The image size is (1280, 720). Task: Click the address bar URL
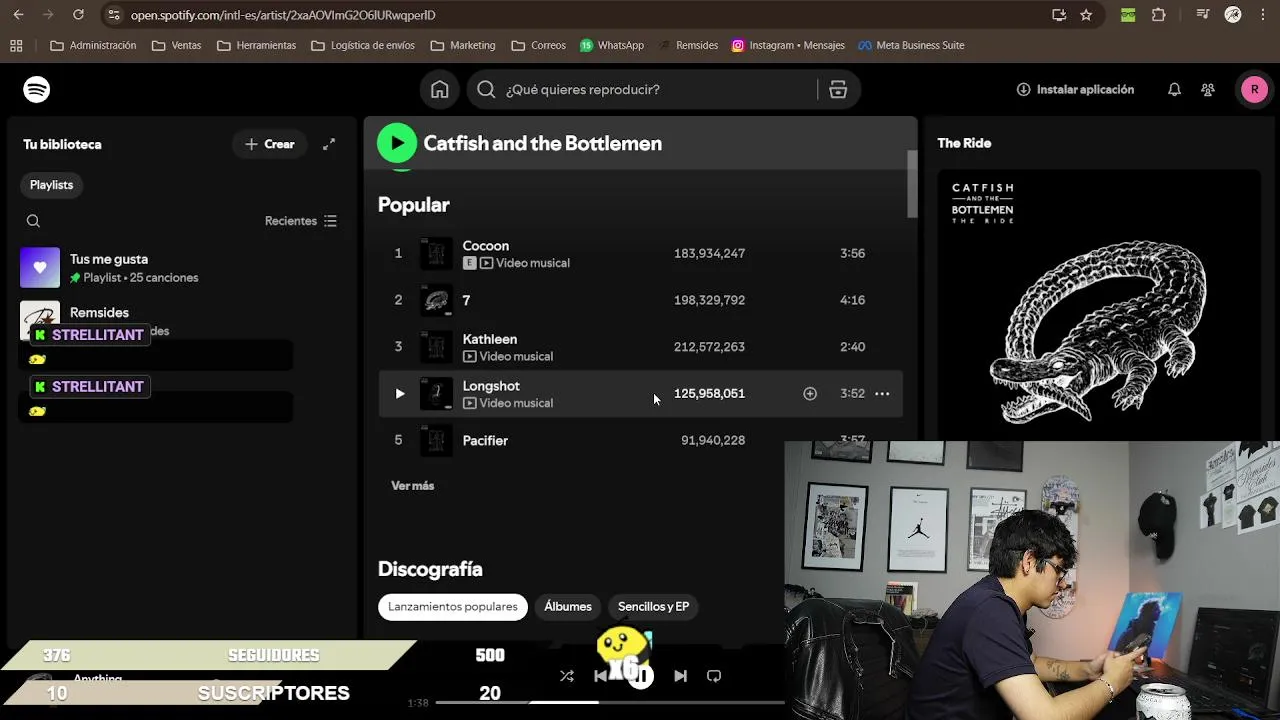click(283, 15)
